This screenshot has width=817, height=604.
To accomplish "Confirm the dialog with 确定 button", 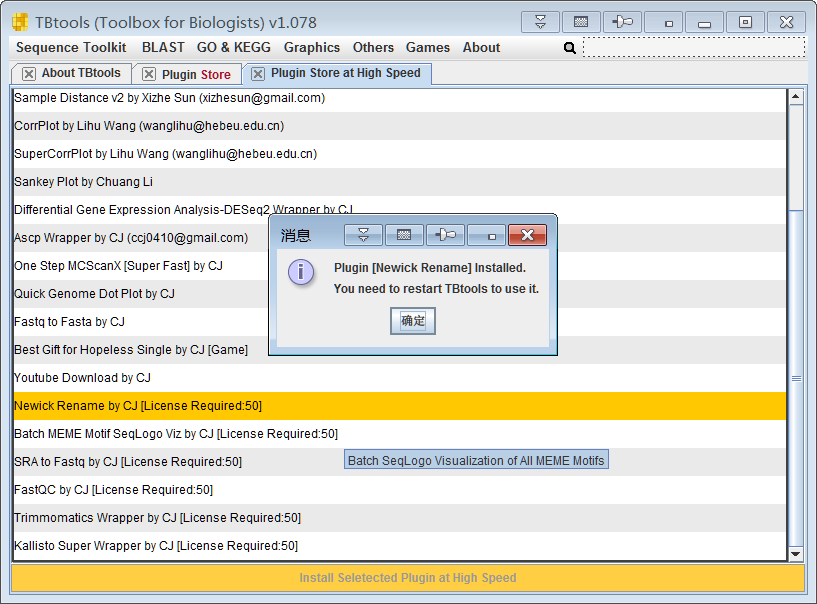I will point(413,321).
